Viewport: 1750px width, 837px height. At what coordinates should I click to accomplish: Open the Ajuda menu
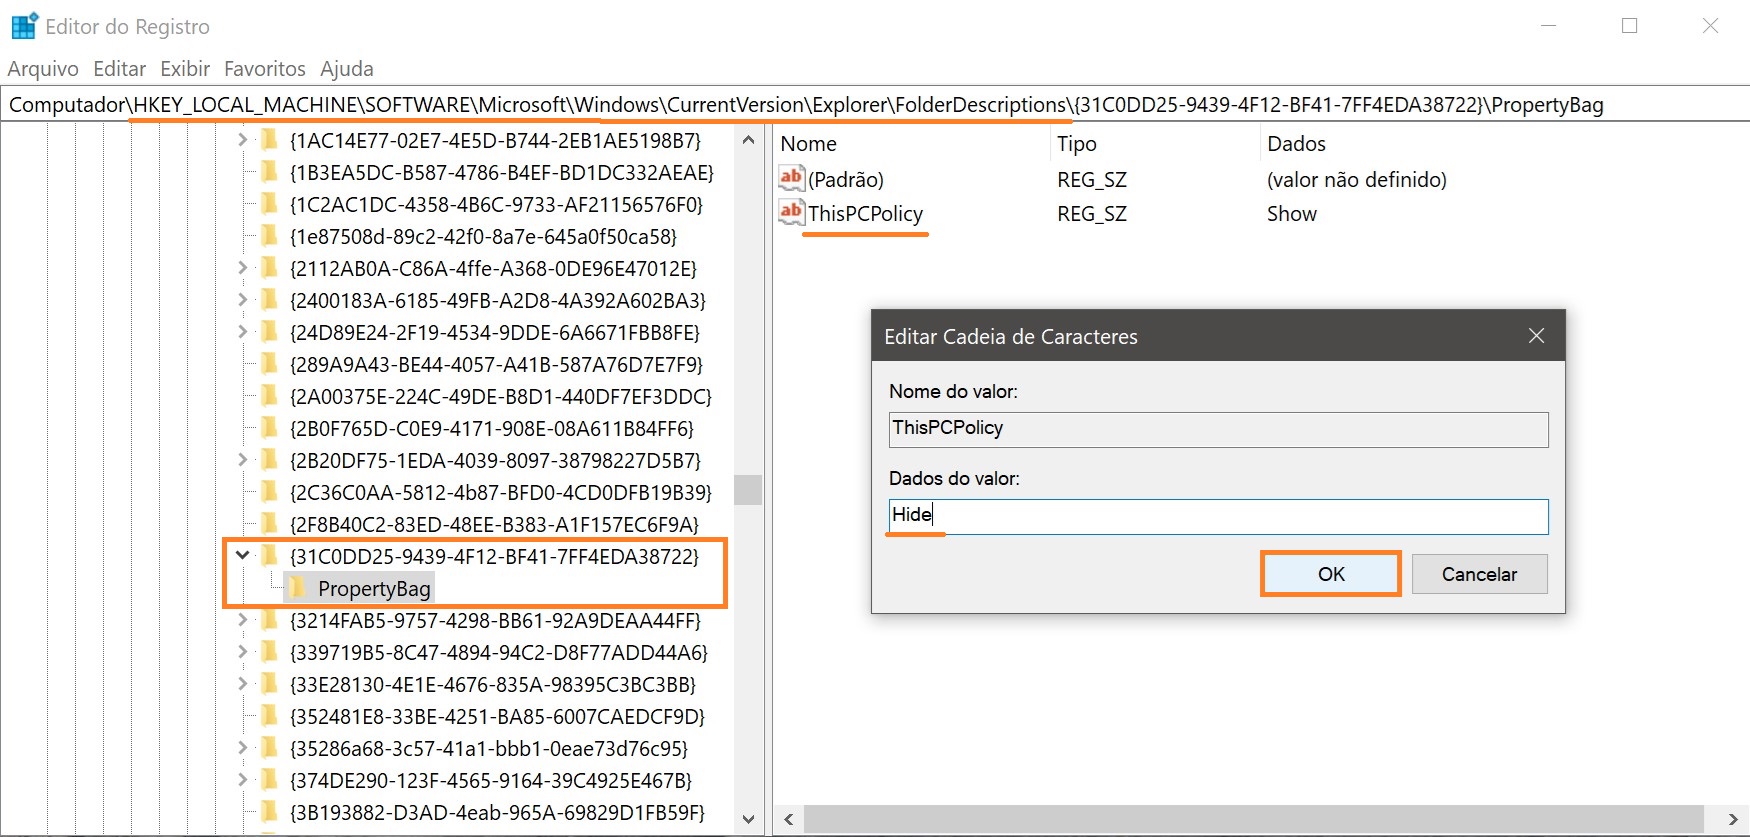point(347,68)
